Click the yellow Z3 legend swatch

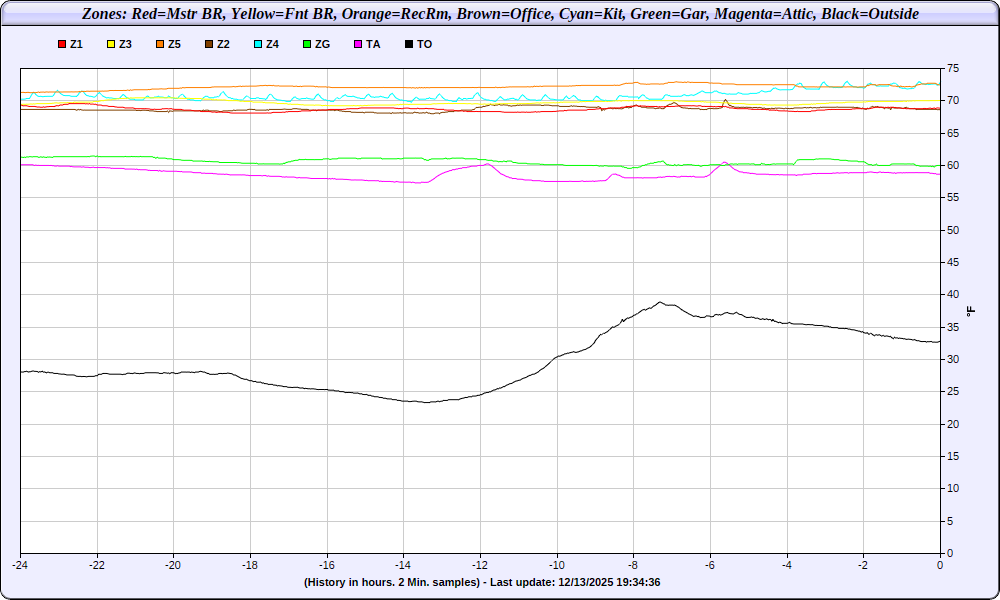pyautogui.click(x=111, y=45)
